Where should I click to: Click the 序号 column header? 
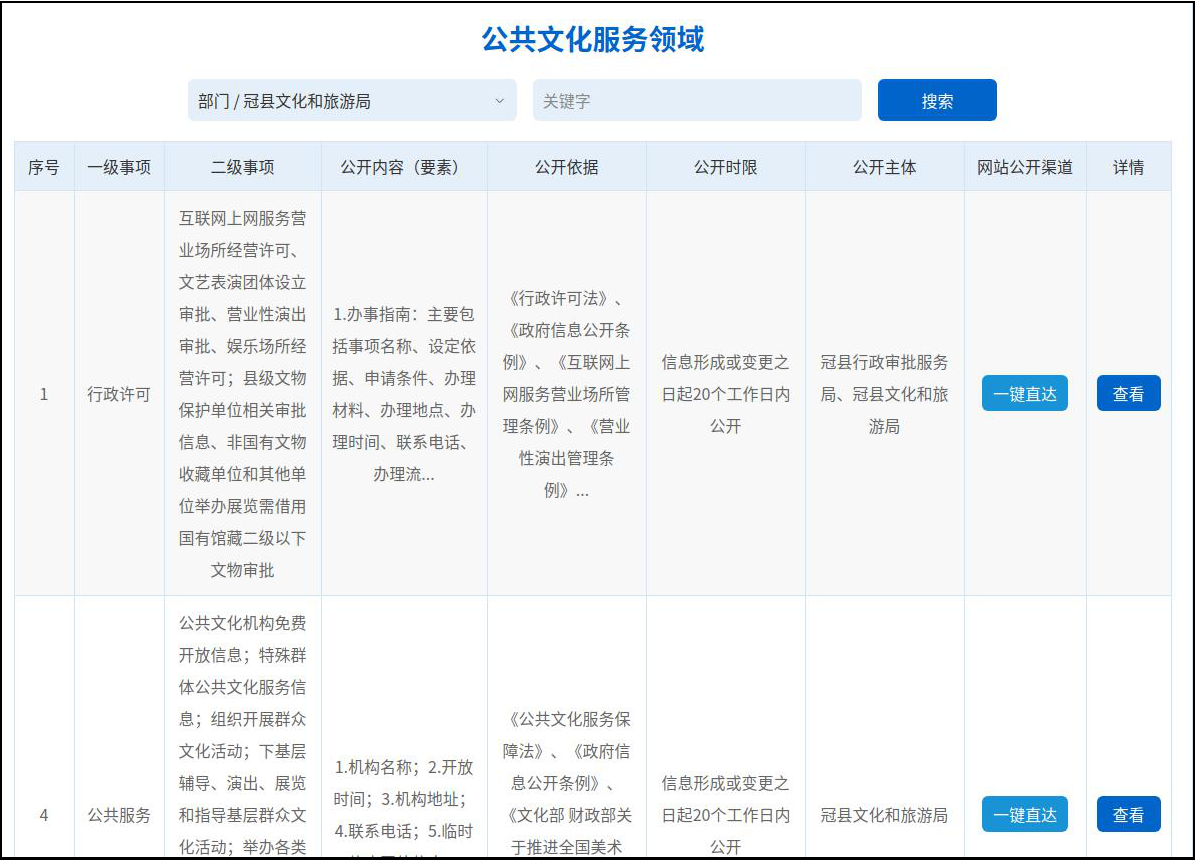pos(43,167)
